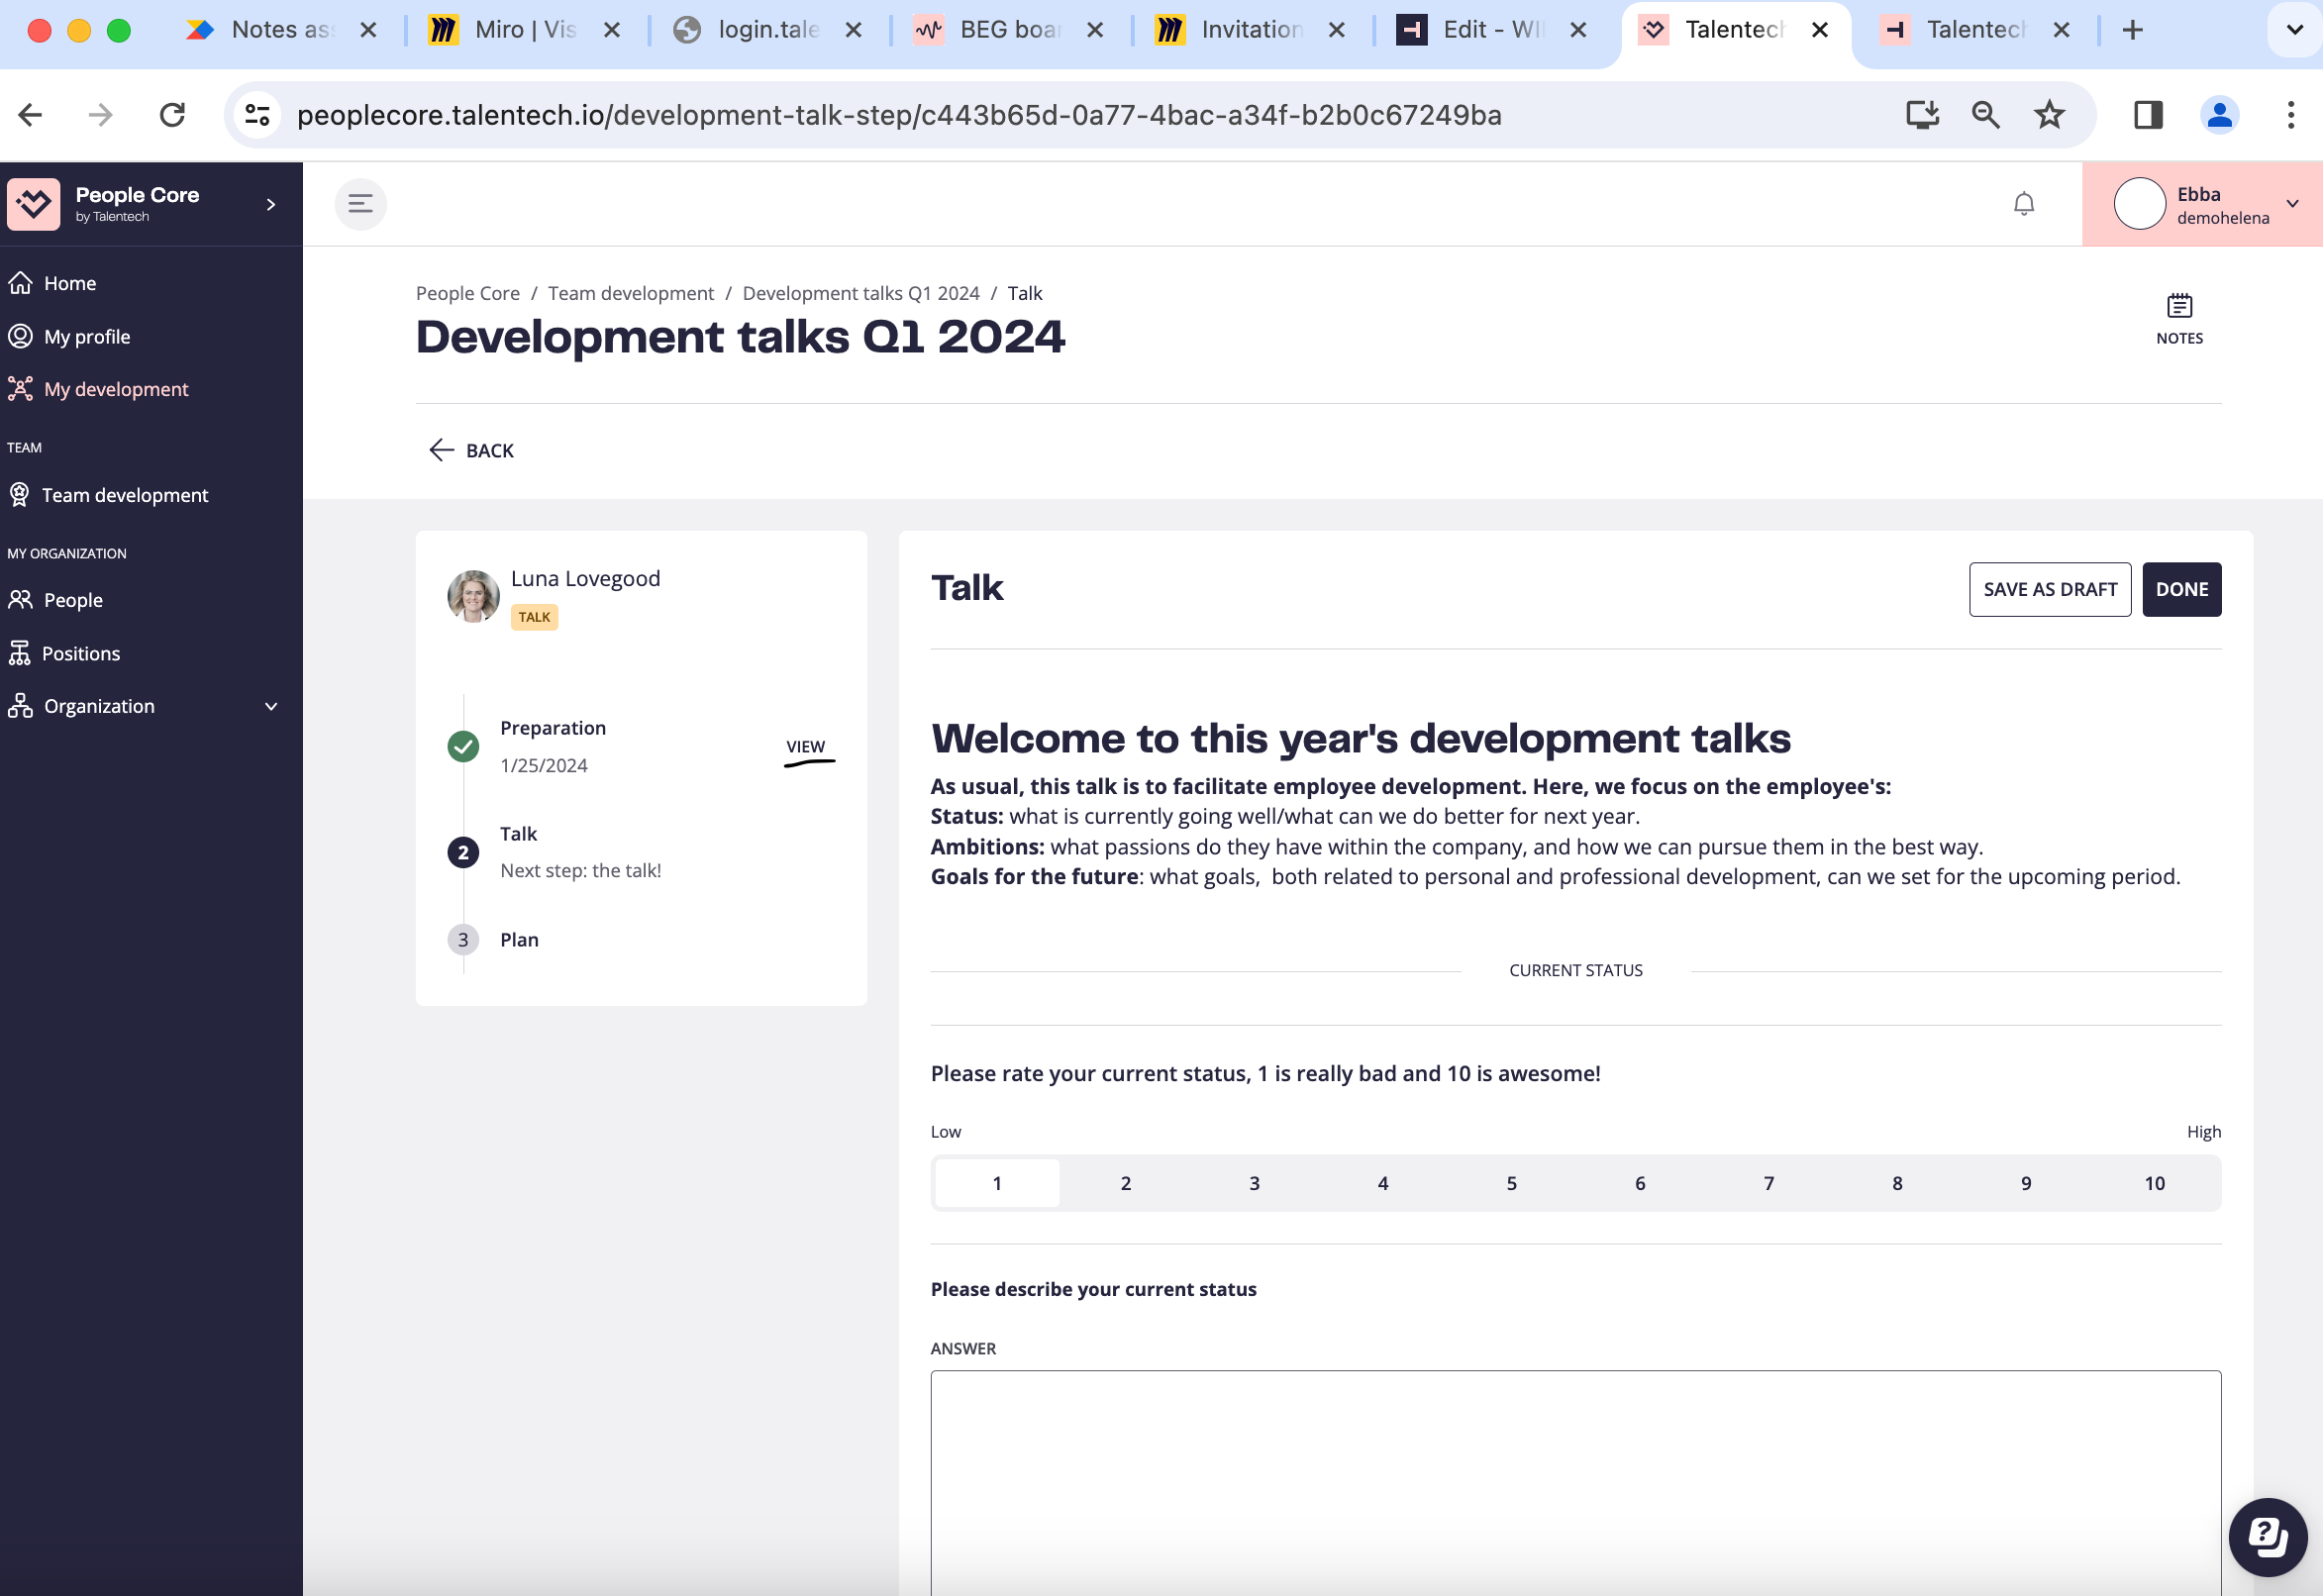Click the TALK status badge
The image size is (2323, 1596).
[534, 617]
